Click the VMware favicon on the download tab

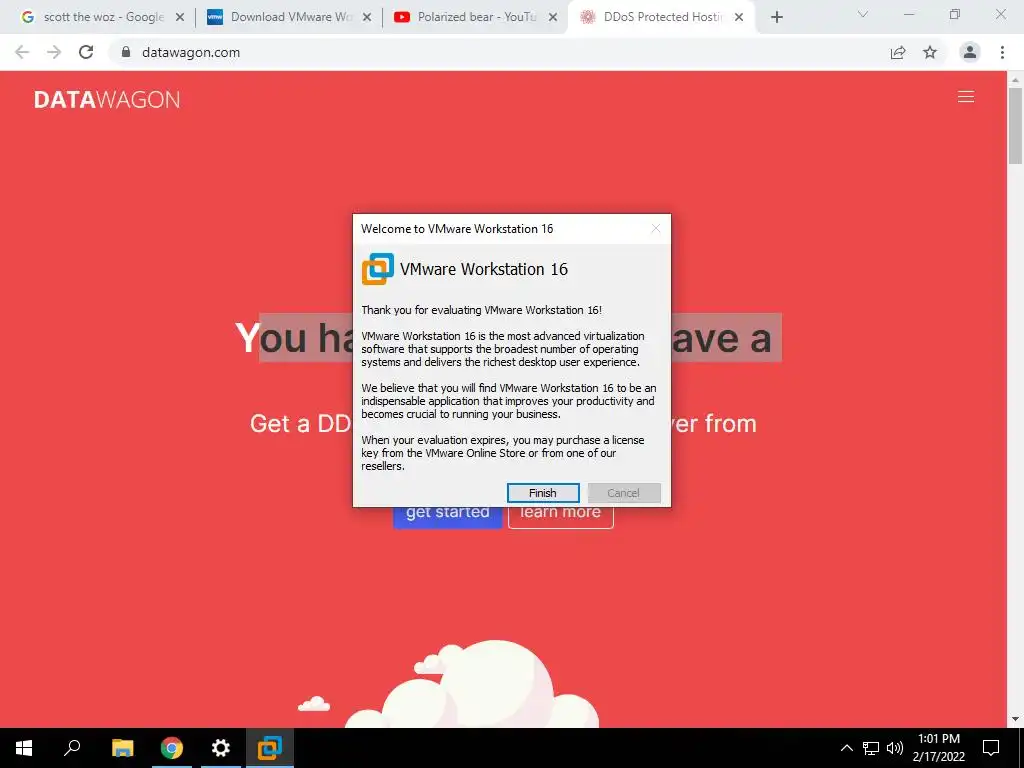tap(215, 18)
